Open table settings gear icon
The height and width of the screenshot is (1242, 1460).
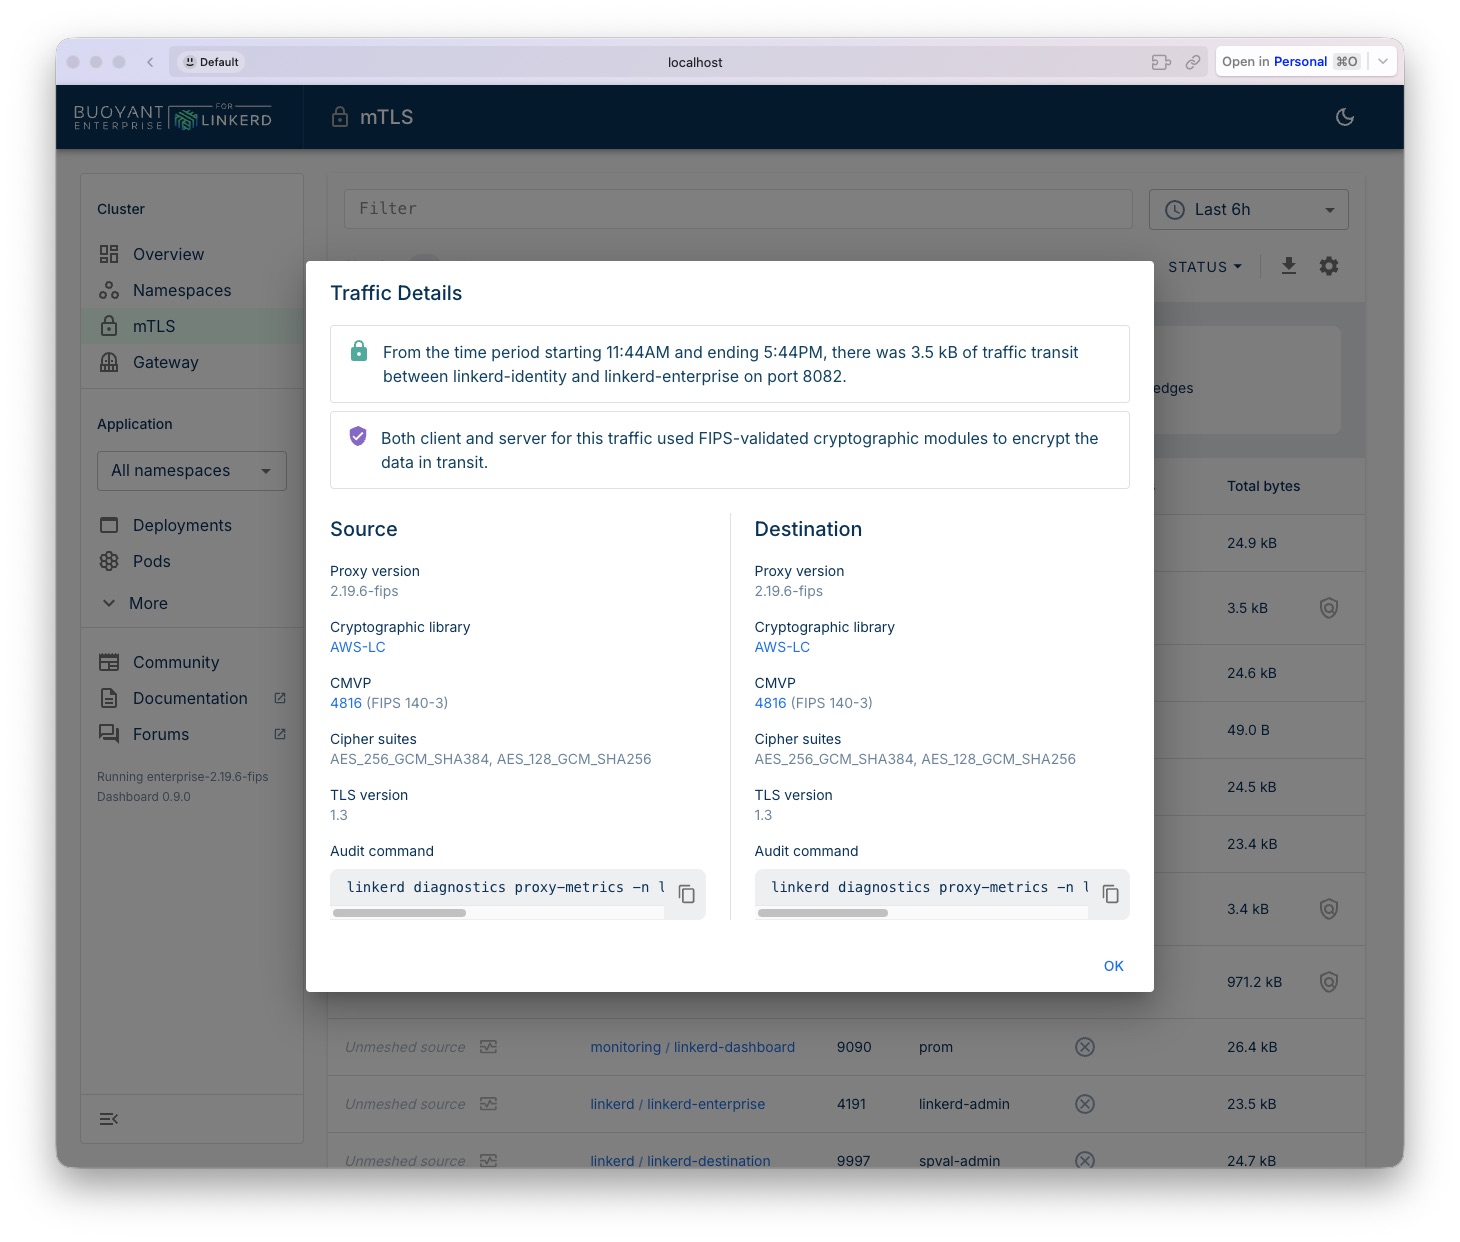pos(1328,266)
